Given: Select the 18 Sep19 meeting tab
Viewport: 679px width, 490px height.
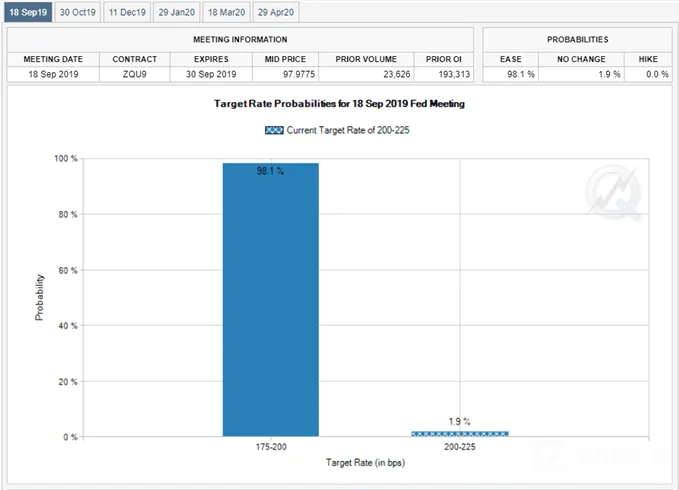Looking at the screenshot, I should pos(28,12).
